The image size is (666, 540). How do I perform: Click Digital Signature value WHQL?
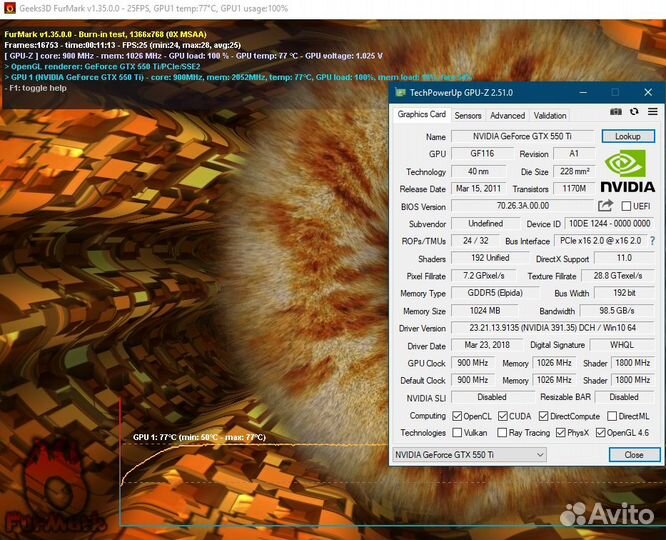point(622,345)
